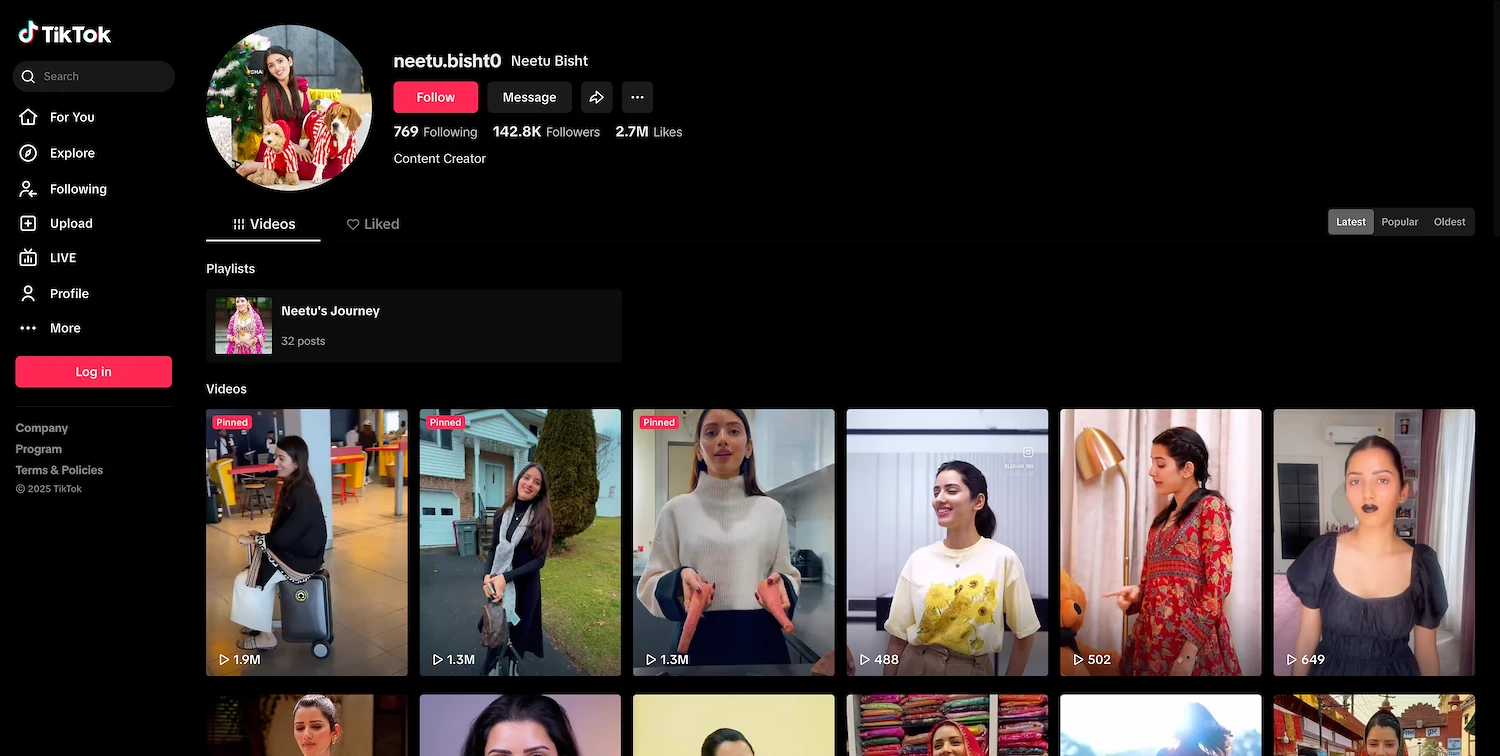The width and height of the screenshot is (1500, 756).
Task: Click the Upload plus icon
Action: coord(29,224)
